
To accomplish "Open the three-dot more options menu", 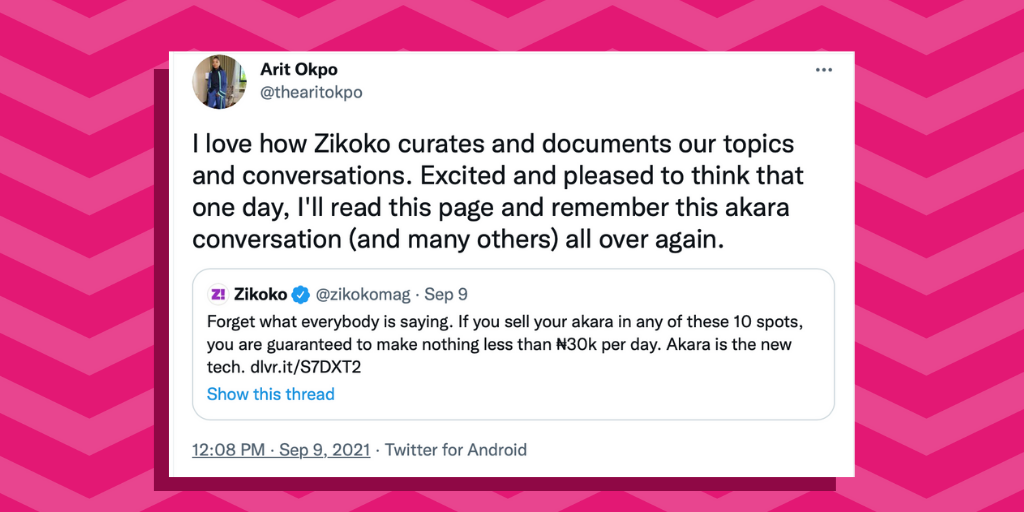I will (x=823, y=70).
